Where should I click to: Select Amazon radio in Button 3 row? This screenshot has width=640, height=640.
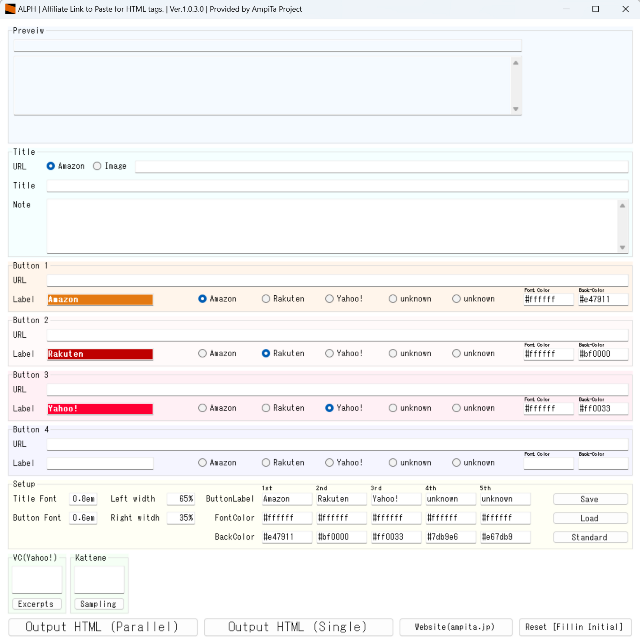coord(203,408)
